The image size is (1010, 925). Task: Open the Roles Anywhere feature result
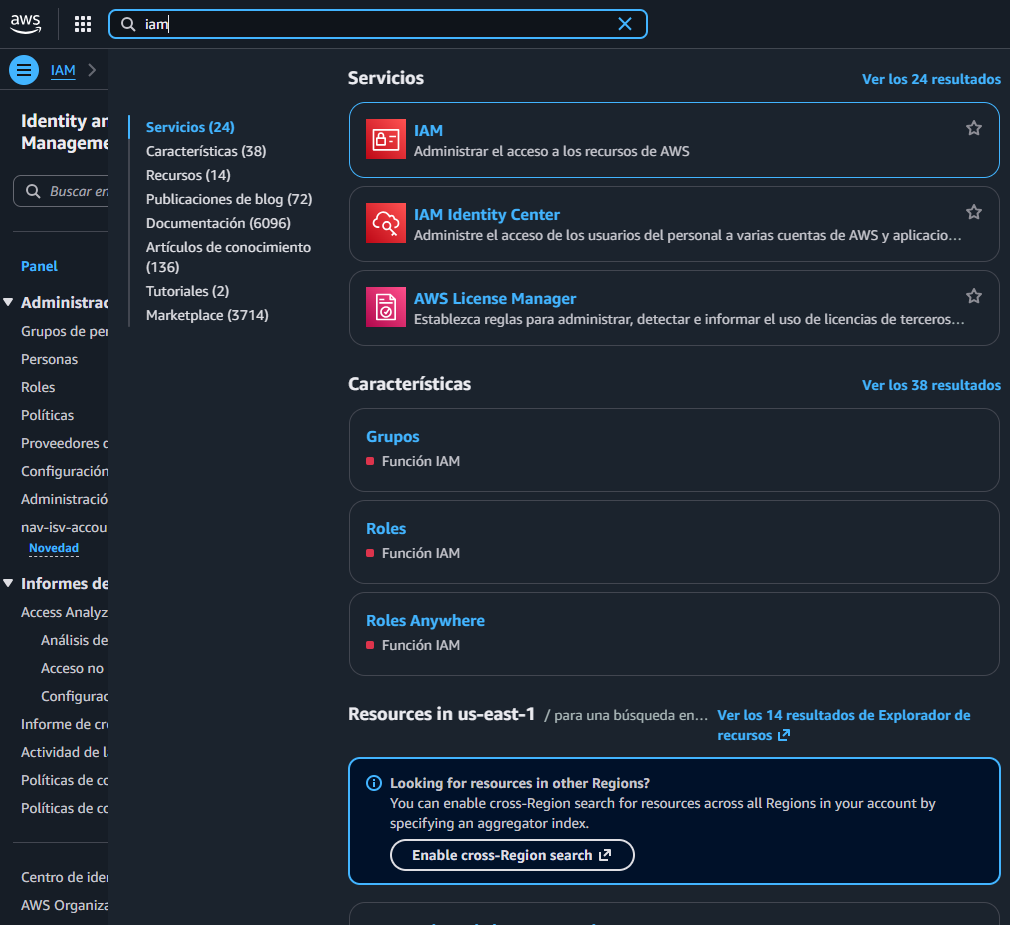[x=425, y=621]
